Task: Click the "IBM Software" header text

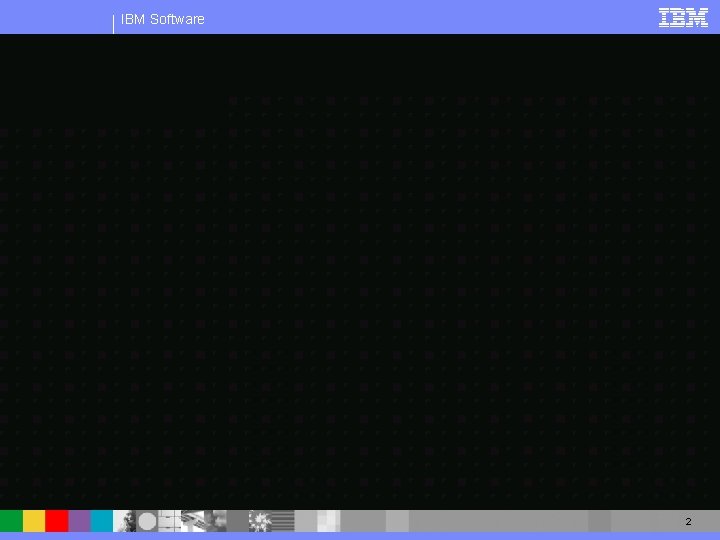Action: [163, 19]
